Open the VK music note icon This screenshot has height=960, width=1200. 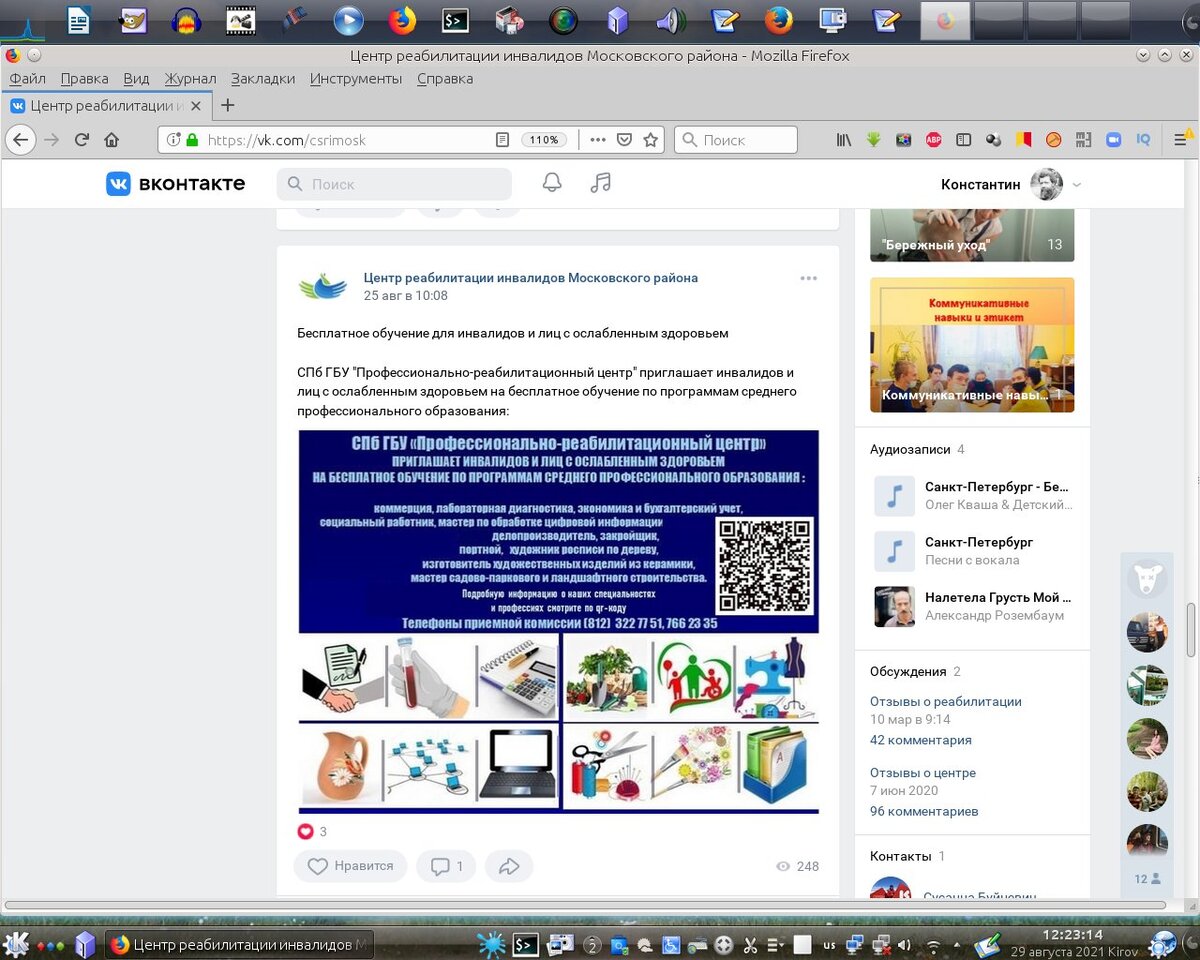pyautogui.click(x=600, y=183)
